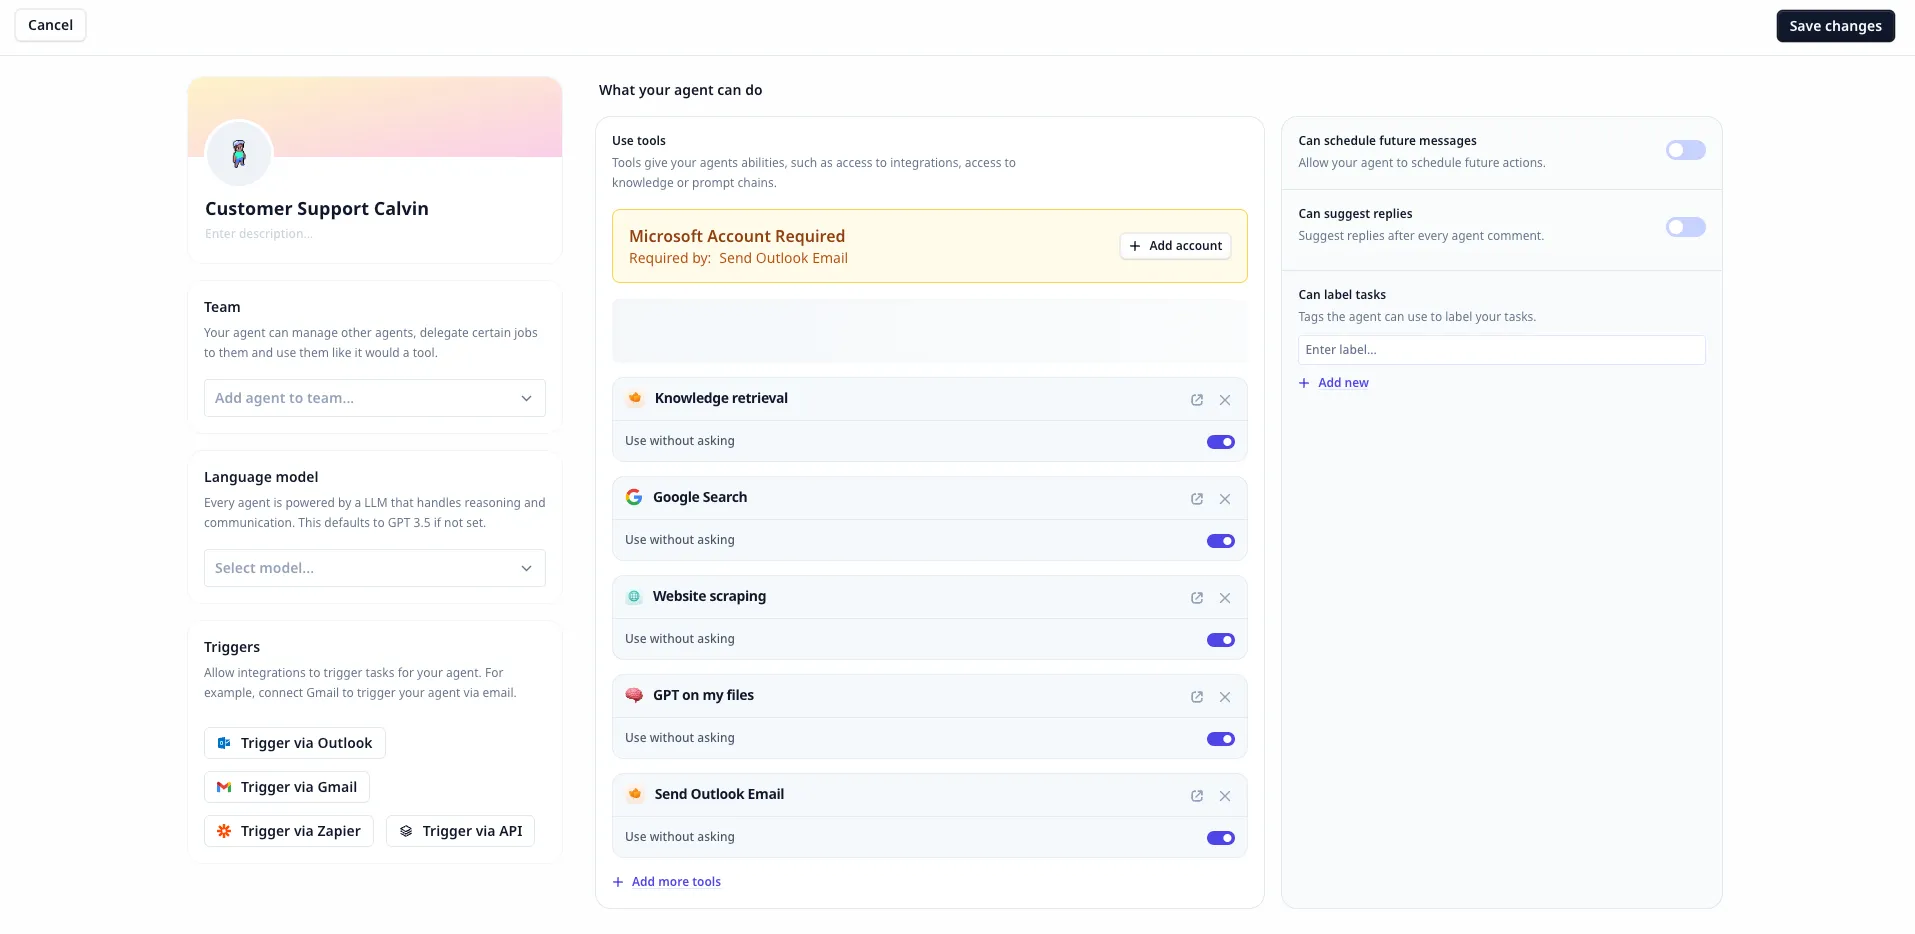Expand the Add agent to team dropdown
The image size is (1915, 934).
tap(374, 398)
